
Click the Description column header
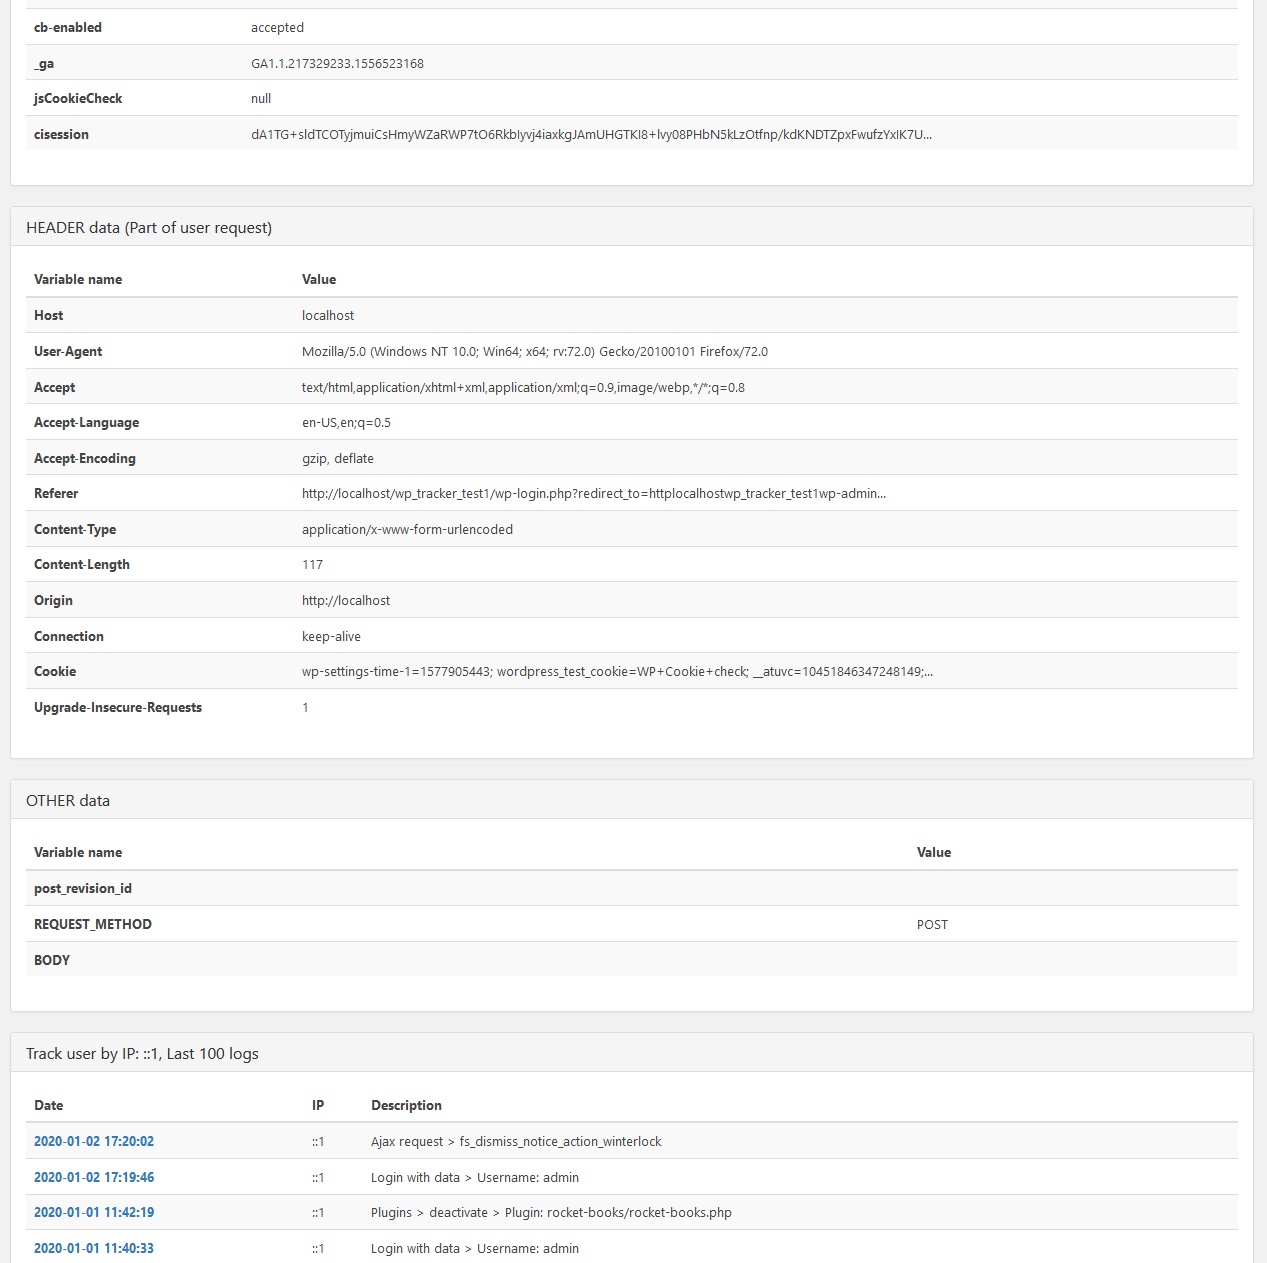pos(406,1105)
